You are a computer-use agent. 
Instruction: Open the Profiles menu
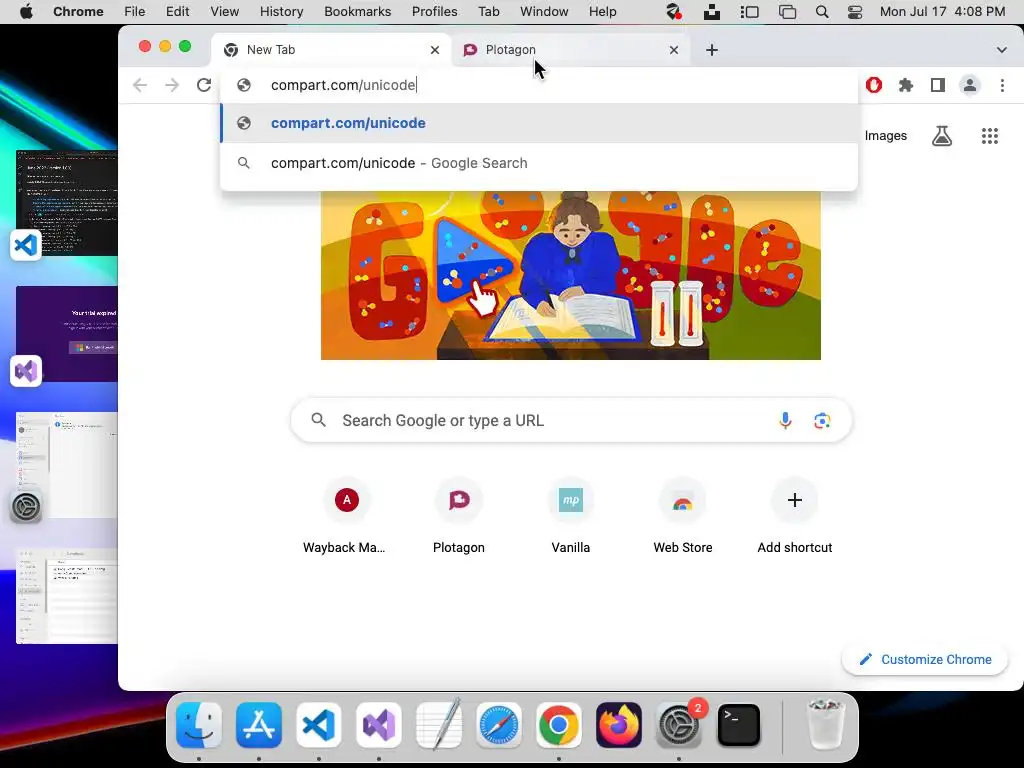point(434,12)
